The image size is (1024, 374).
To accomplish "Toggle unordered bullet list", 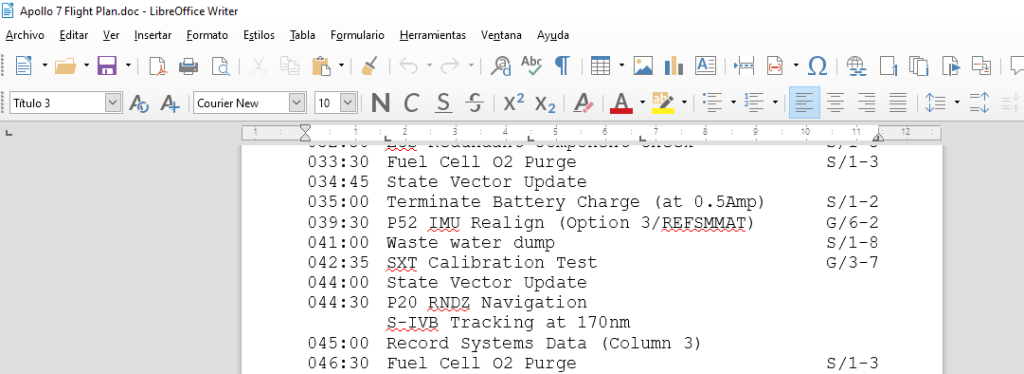I will tap(712, 102).
